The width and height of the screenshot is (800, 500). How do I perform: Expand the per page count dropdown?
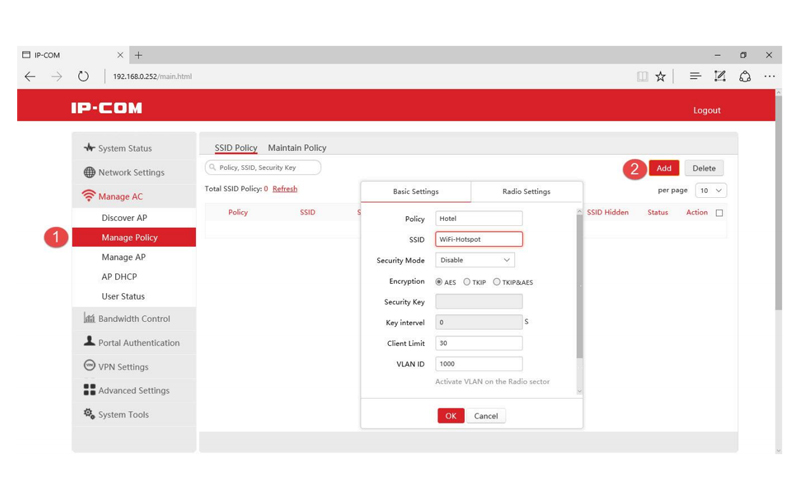(x=711, y=190)
